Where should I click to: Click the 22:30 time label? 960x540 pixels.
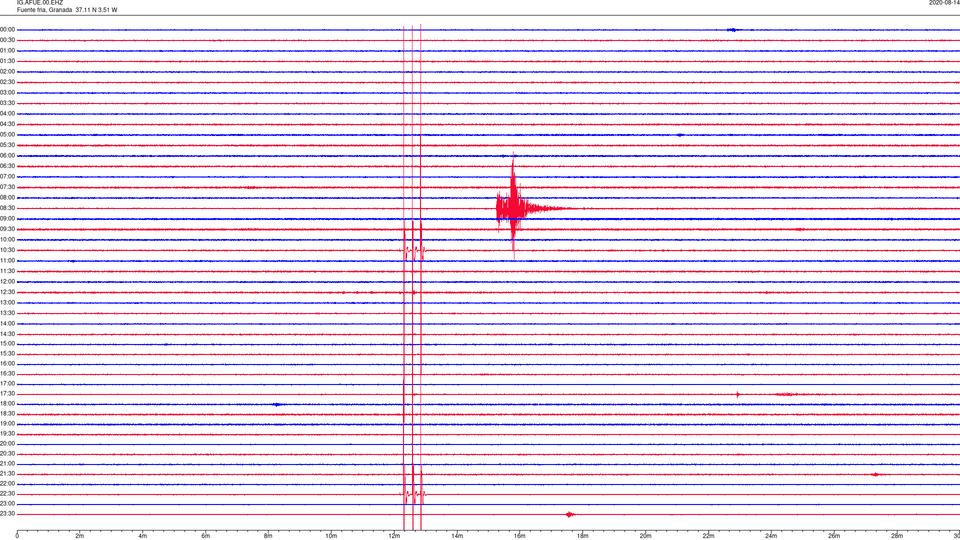tap(7, 493)
